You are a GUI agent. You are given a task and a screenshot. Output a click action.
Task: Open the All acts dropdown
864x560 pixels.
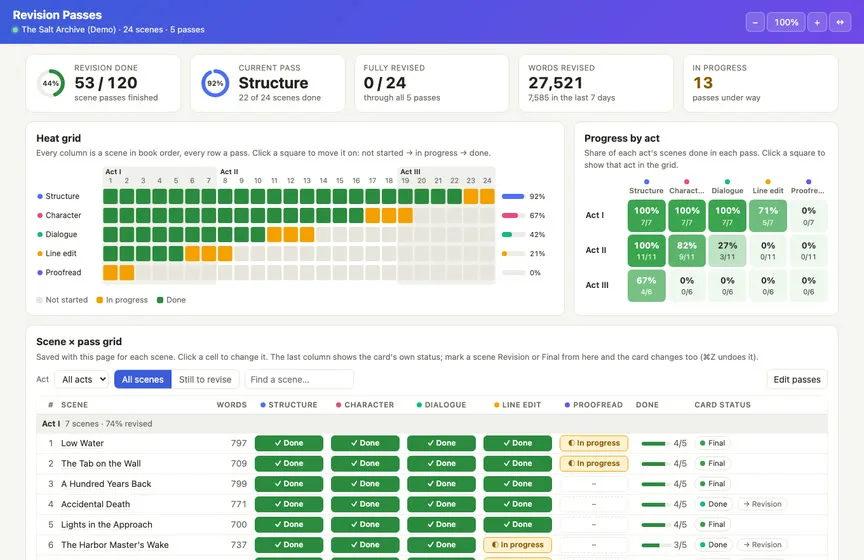point(83,379)
